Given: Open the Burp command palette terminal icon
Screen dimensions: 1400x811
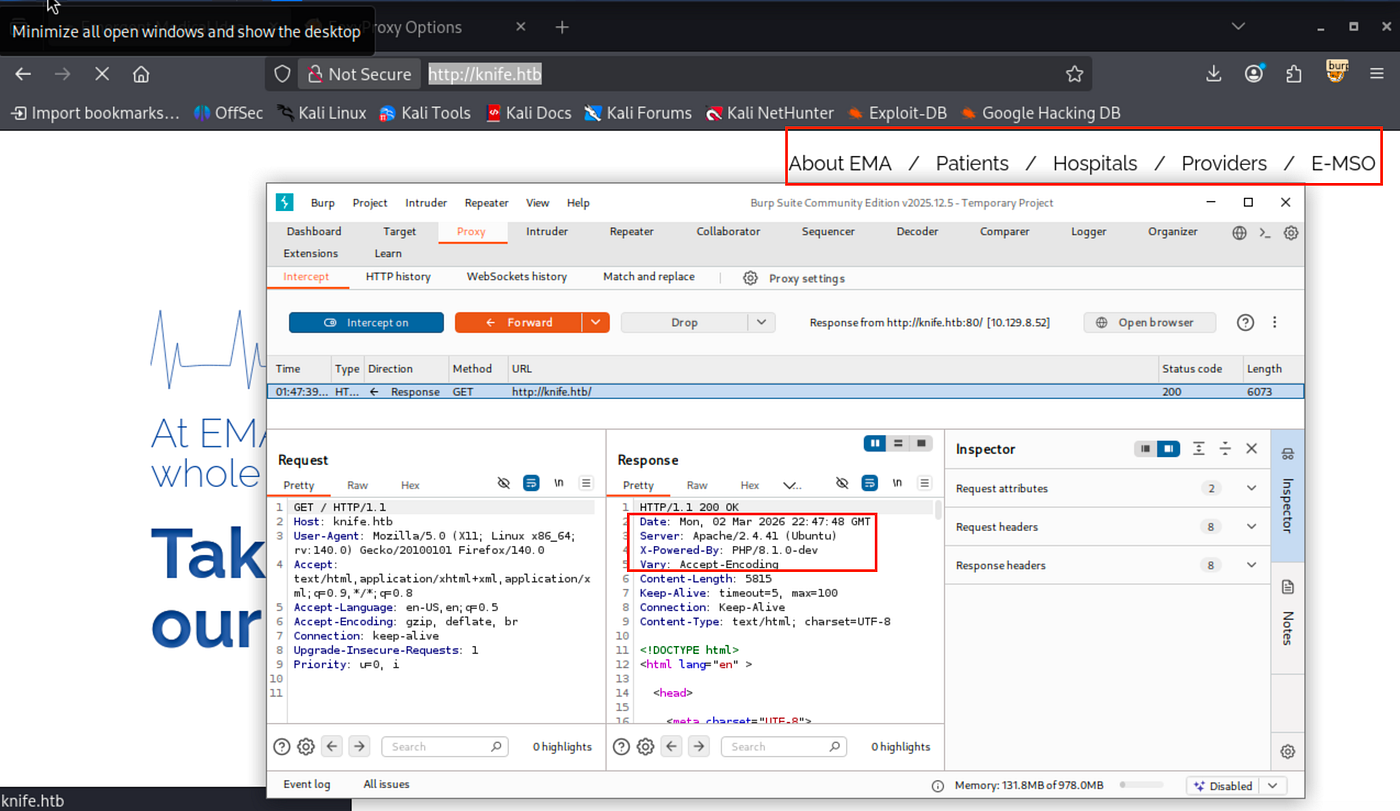Looking at the screenshot, I should (x=1265, y=232).
